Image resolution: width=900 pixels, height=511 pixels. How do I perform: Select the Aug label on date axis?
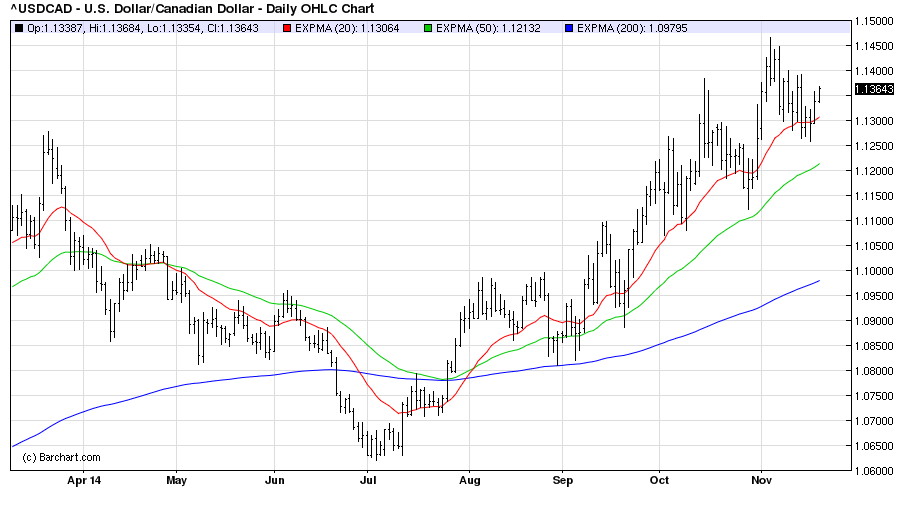pos(470,480)
